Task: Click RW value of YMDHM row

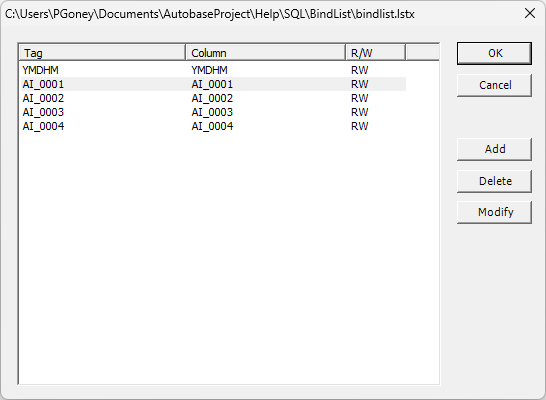Action: click(359, 70)
